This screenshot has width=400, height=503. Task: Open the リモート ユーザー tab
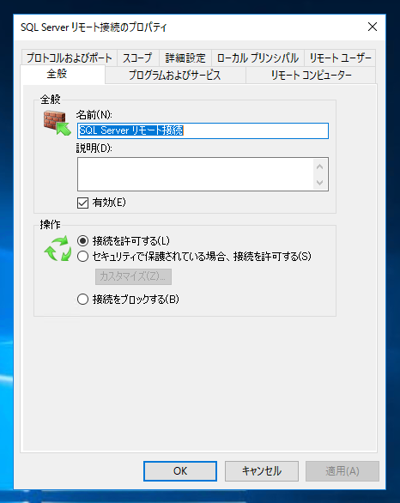340,58
